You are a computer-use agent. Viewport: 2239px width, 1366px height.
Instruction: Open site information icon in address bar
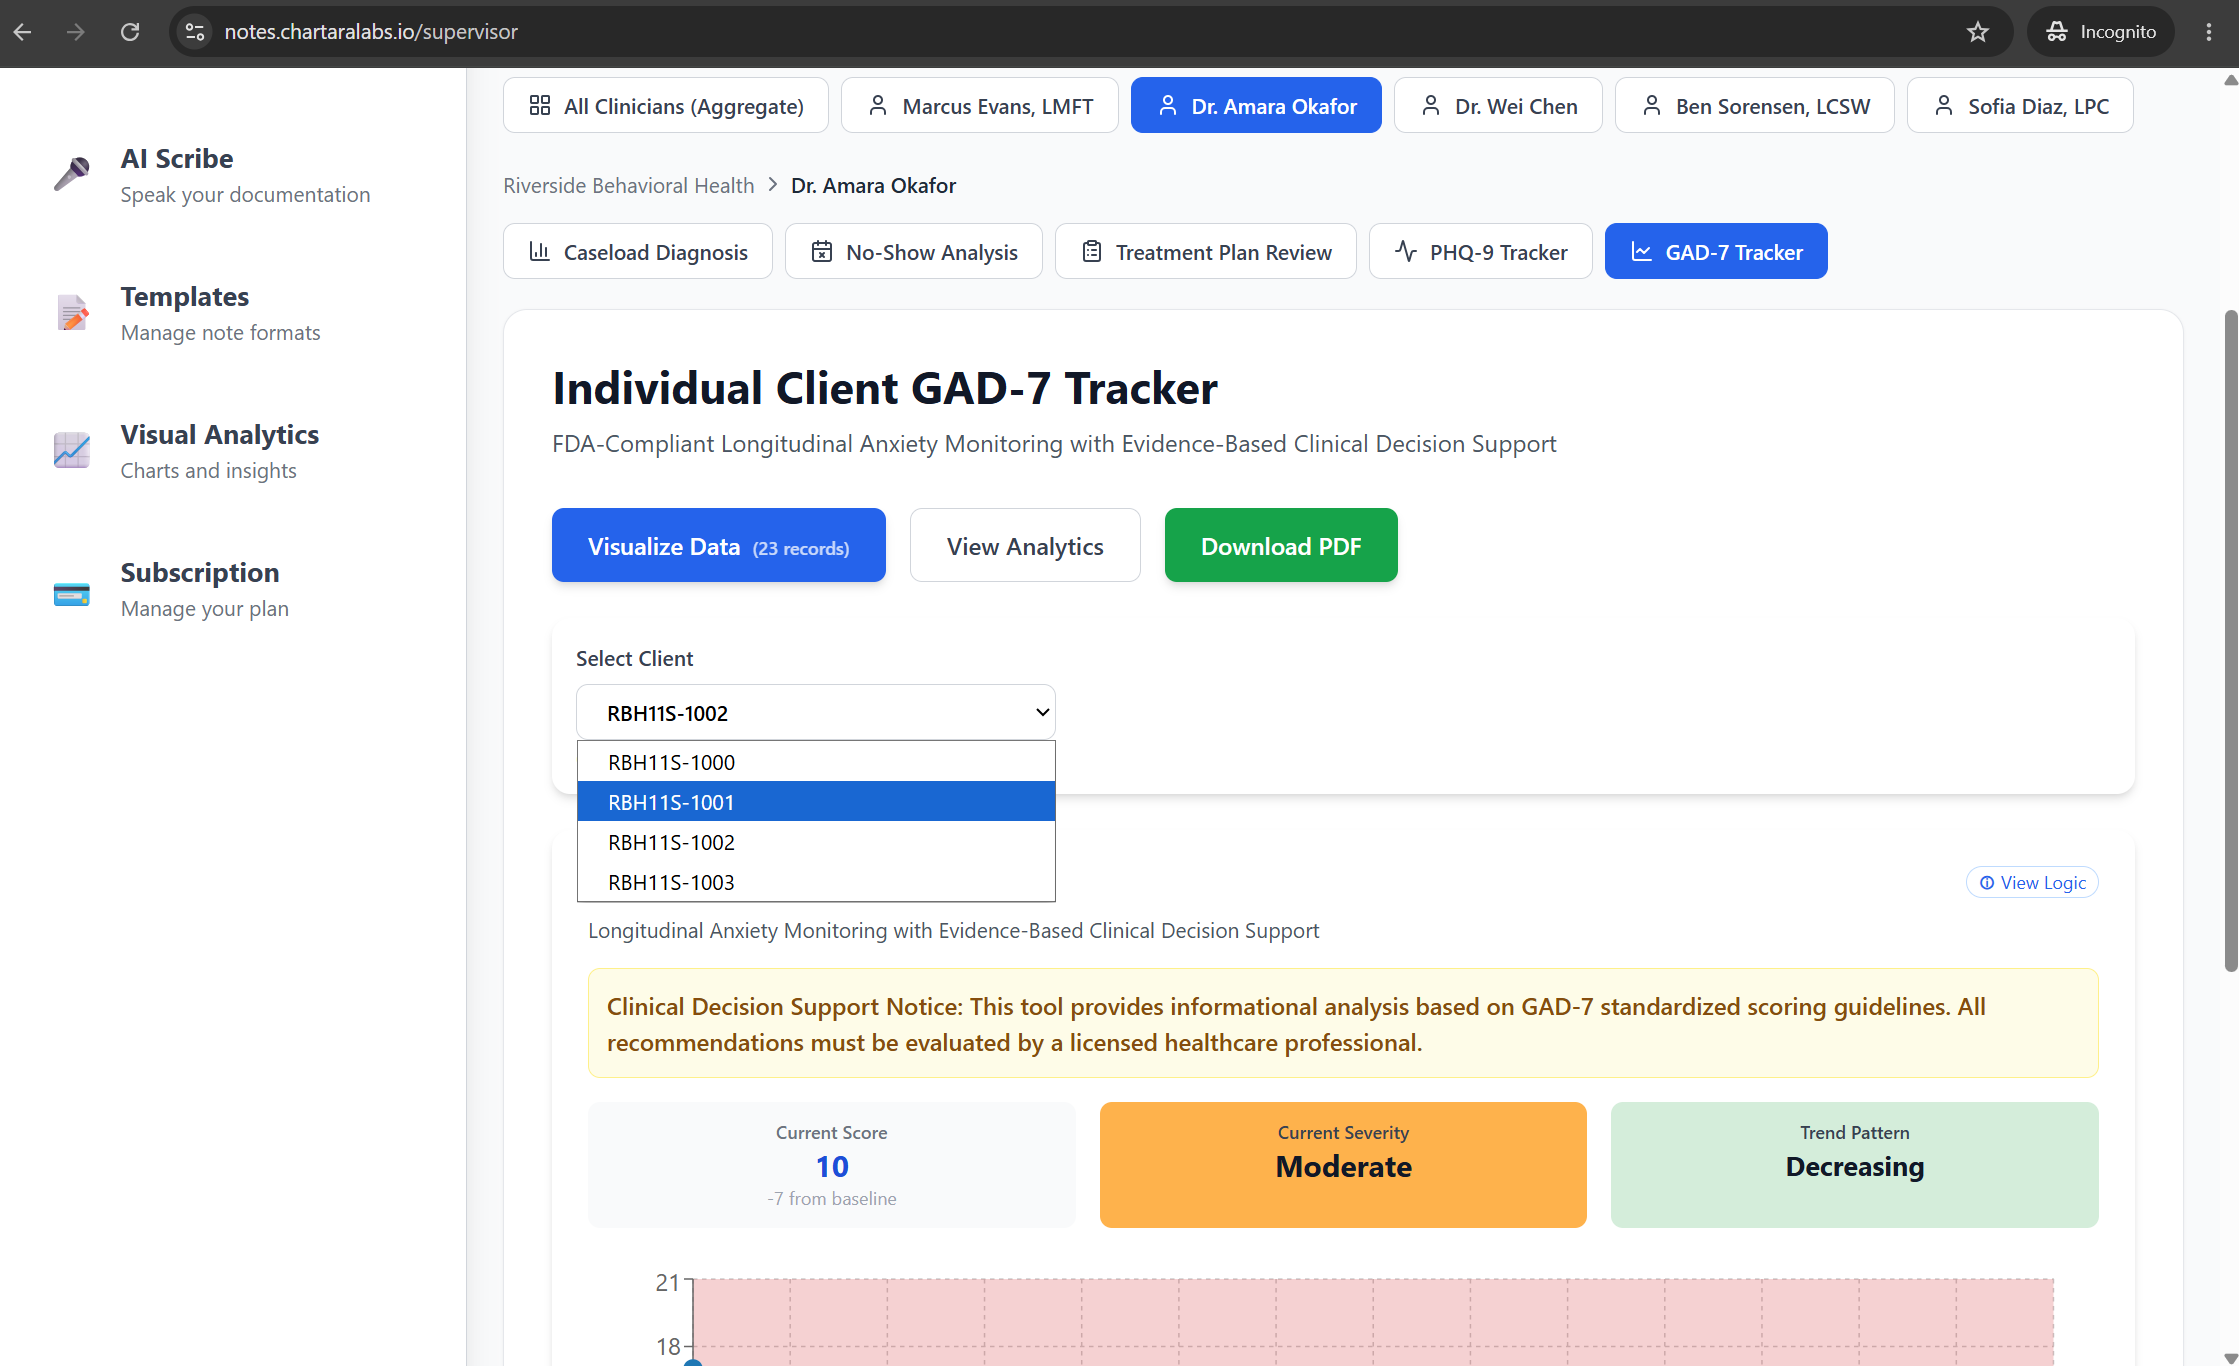(195, 32)
